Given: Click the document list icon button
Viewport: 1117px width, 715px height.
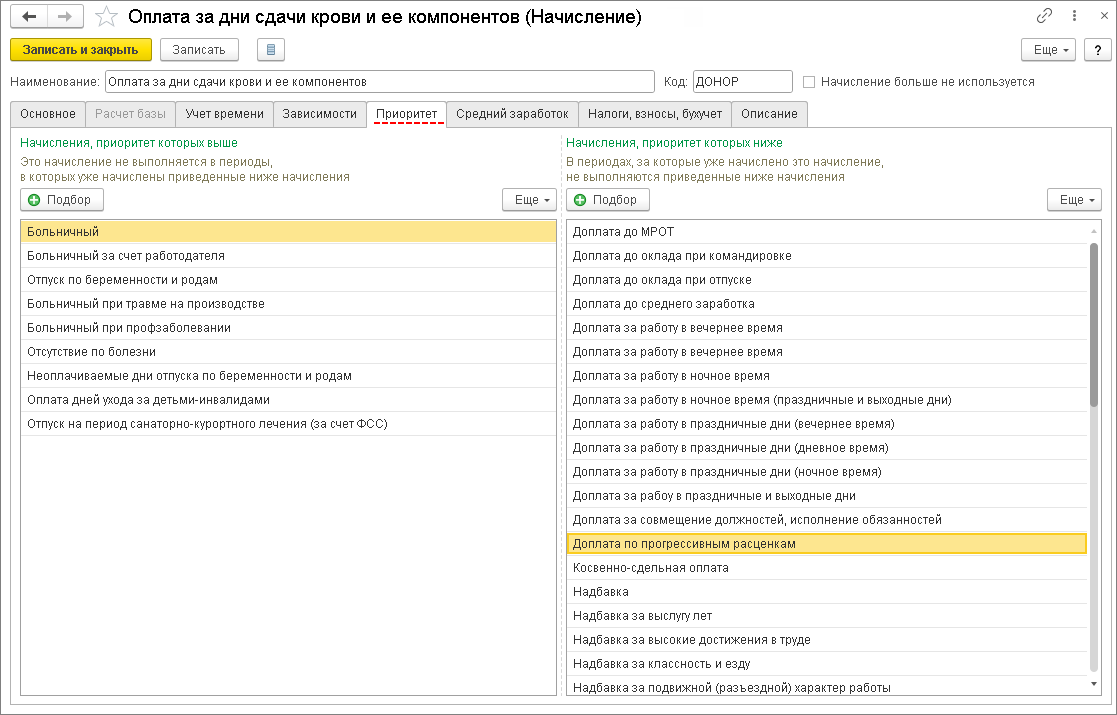Looking at the screenshot, I should tap(271, 50).
